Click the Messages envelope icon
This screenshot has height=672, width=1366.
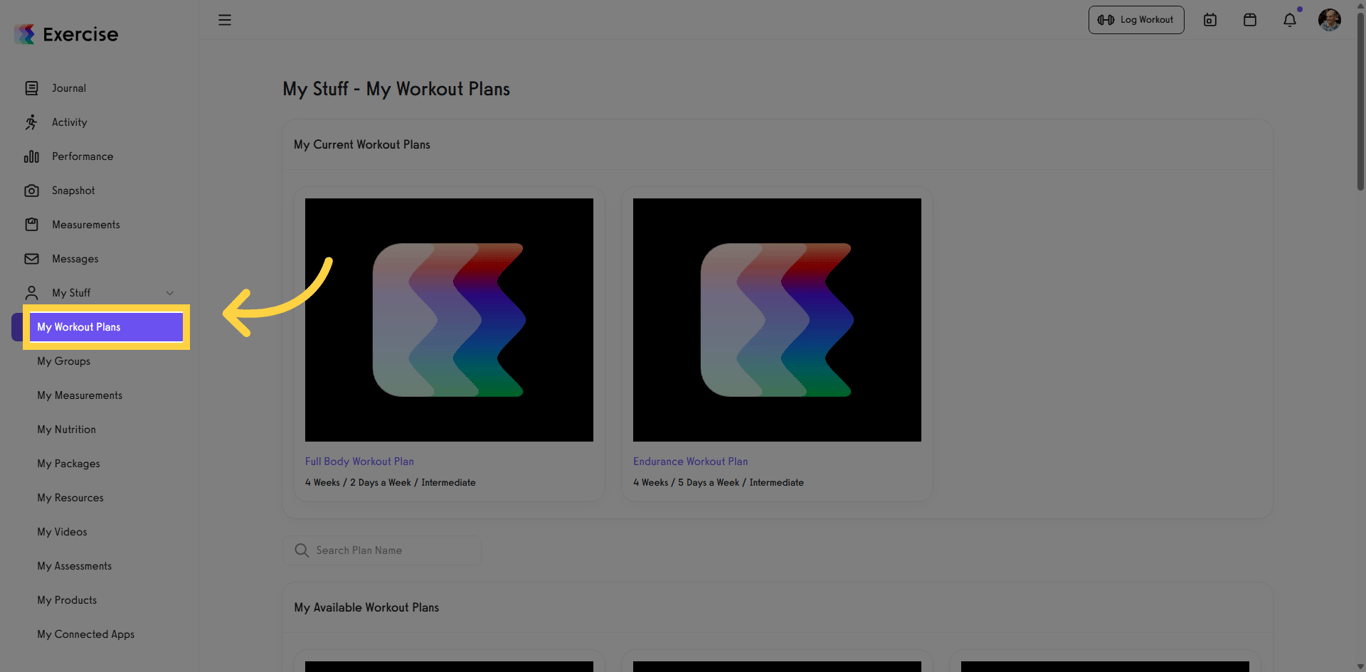coord(32,258)
